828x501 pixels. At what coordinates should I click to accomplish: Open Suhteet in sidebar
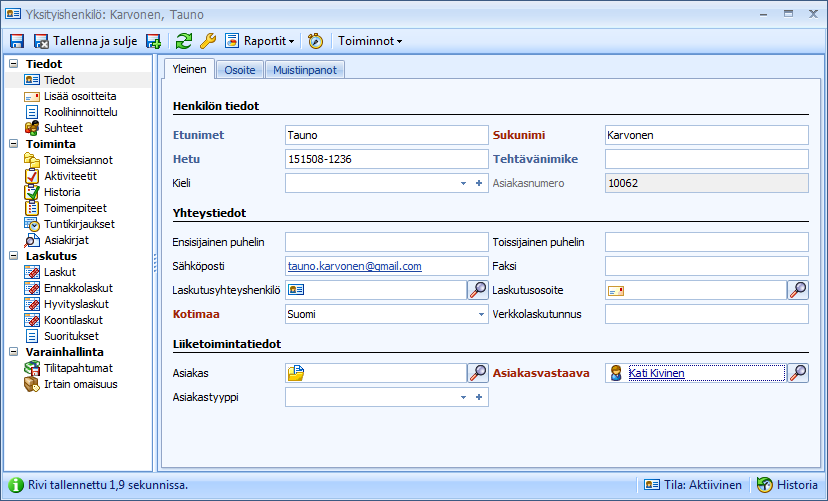pyautogui.click(x=53, y=128)
